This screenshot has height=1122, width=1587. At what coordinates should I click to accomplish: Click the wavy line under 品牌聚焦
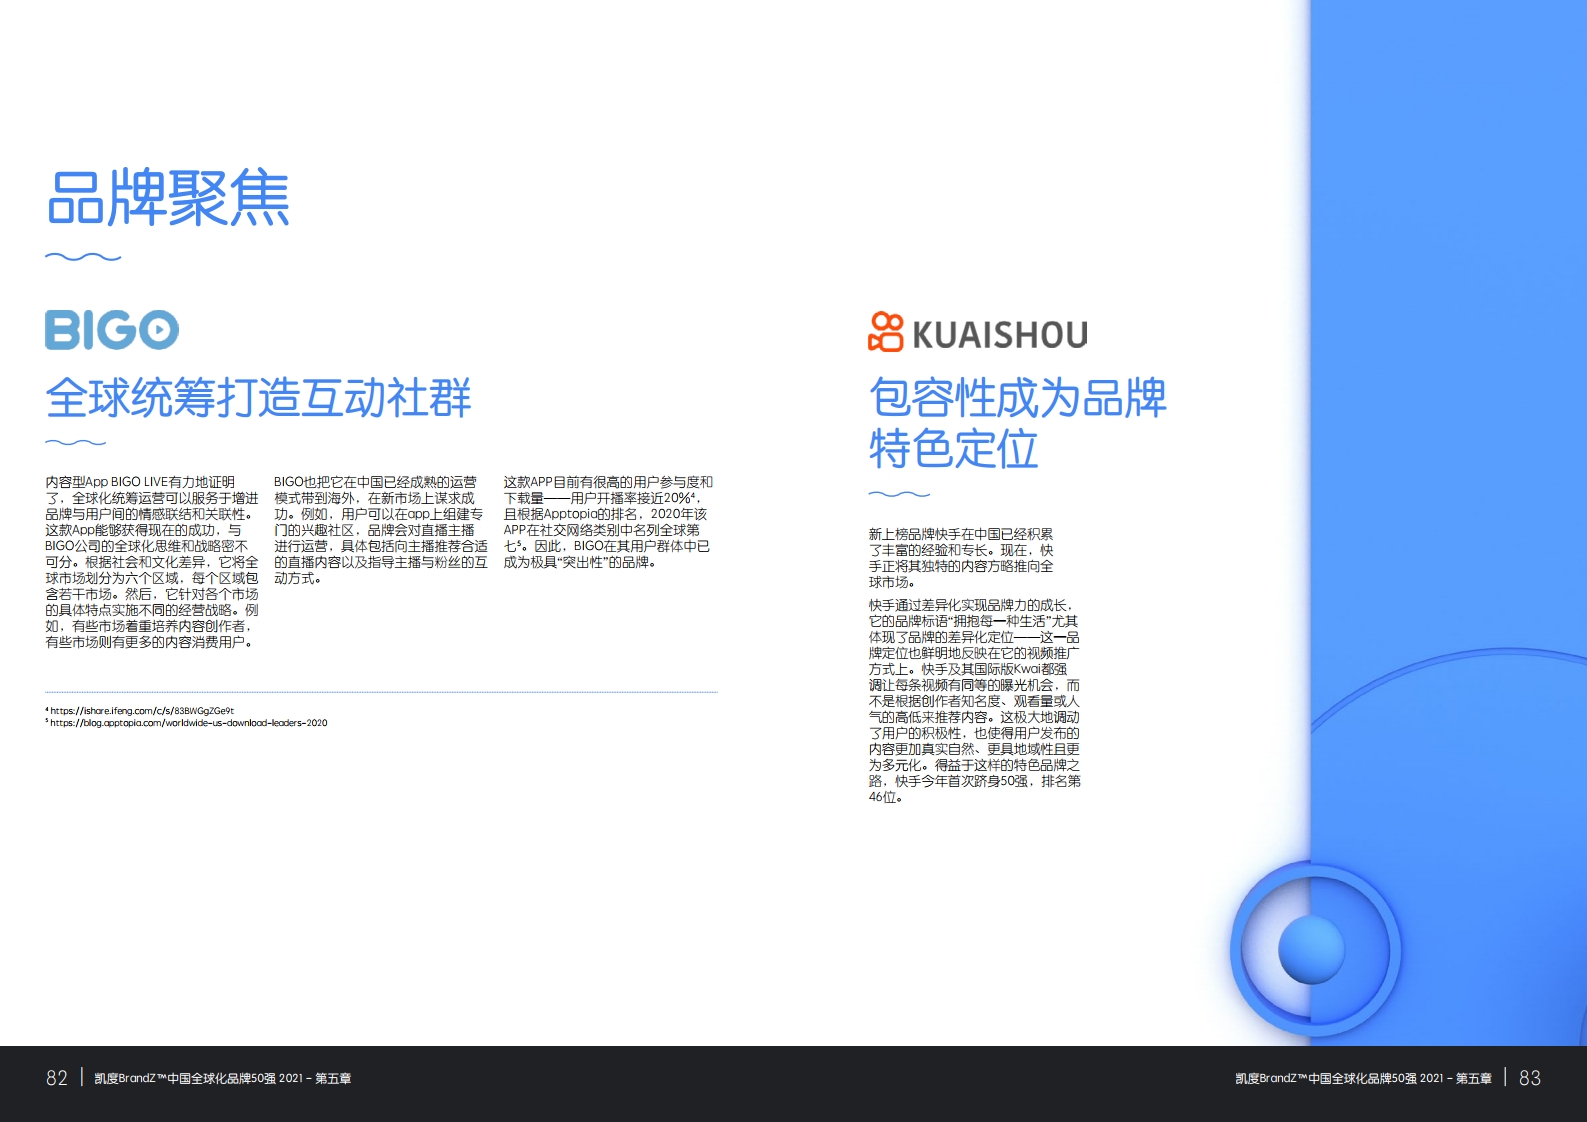coord(83,257)
